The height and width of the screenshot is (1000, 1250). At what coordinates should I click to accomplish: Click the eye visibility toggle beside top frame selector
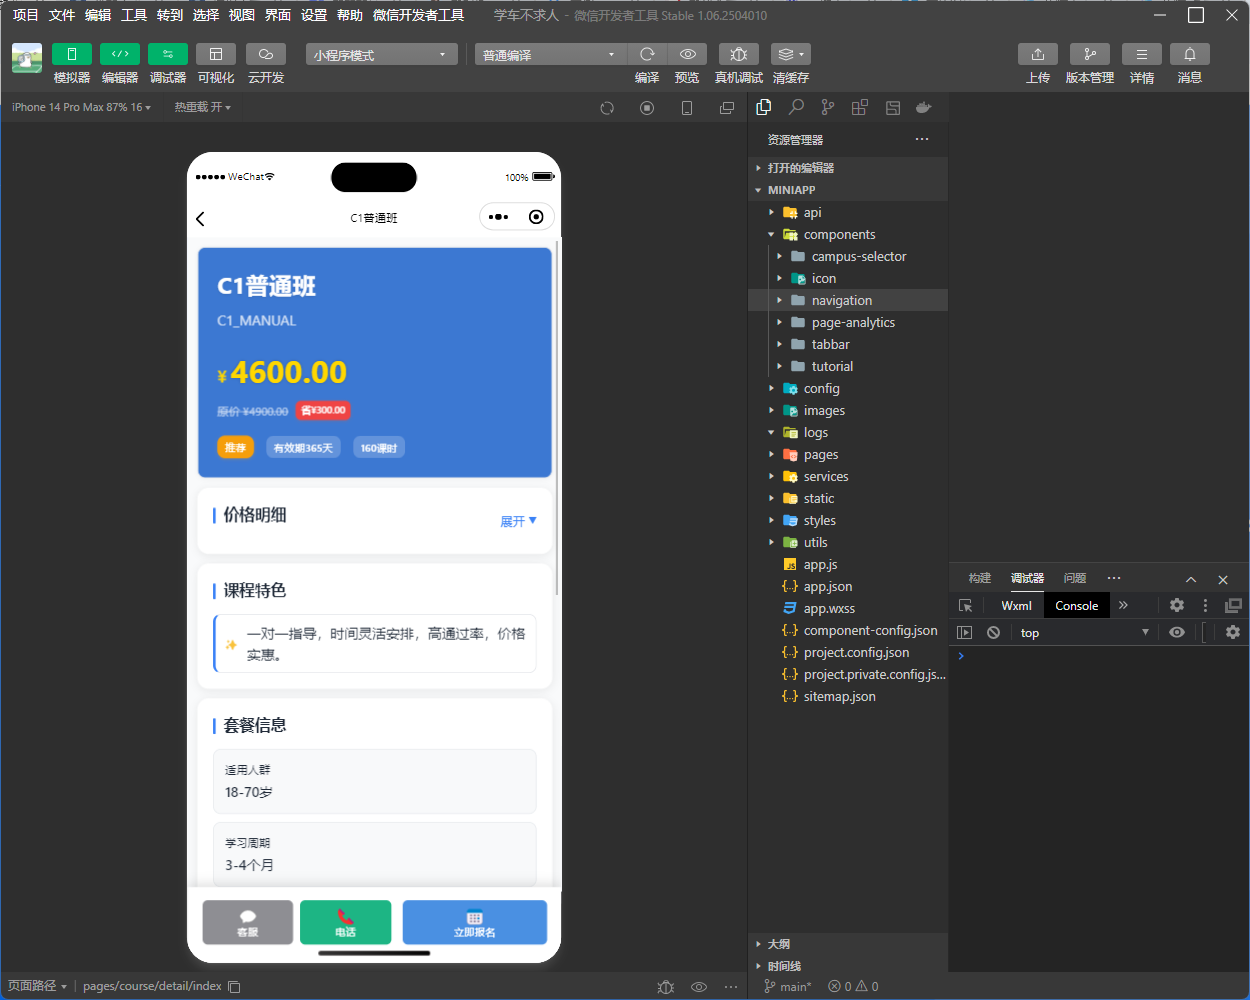pos(1177,632)
